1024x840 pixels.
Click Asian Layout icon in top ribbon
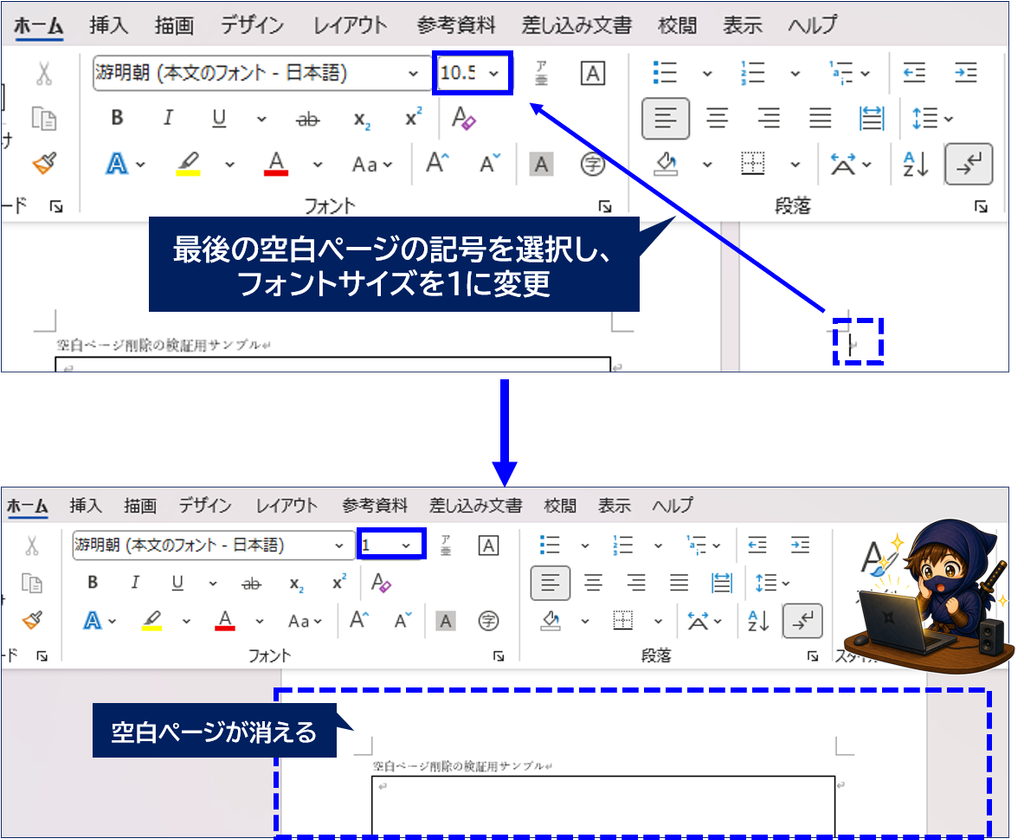850,164
